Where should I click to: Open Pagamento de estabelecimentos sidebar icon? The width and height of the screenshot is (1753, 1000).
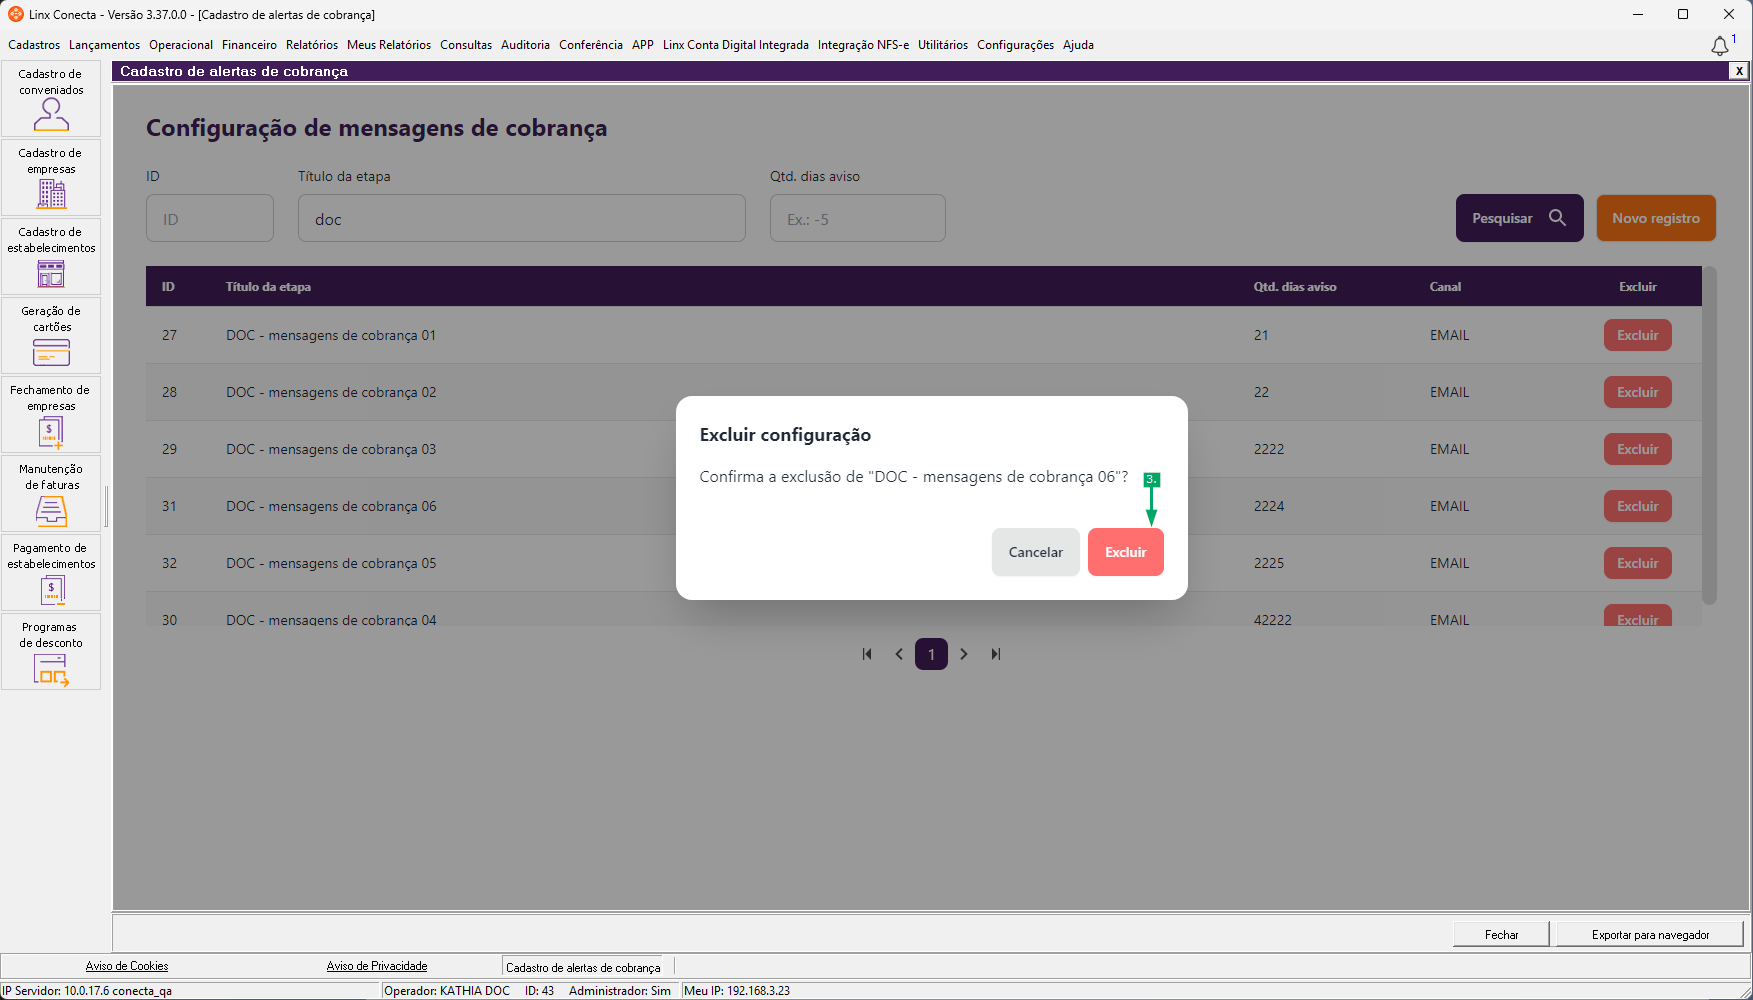(51, 573)
